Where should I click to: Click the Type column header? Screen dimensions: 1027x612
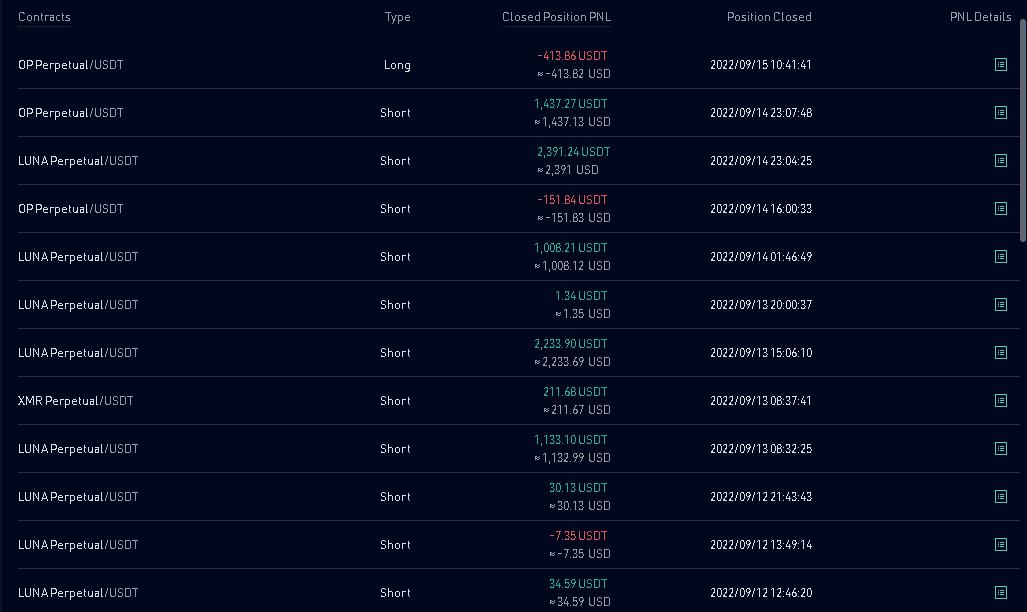[x=397, y=16]
